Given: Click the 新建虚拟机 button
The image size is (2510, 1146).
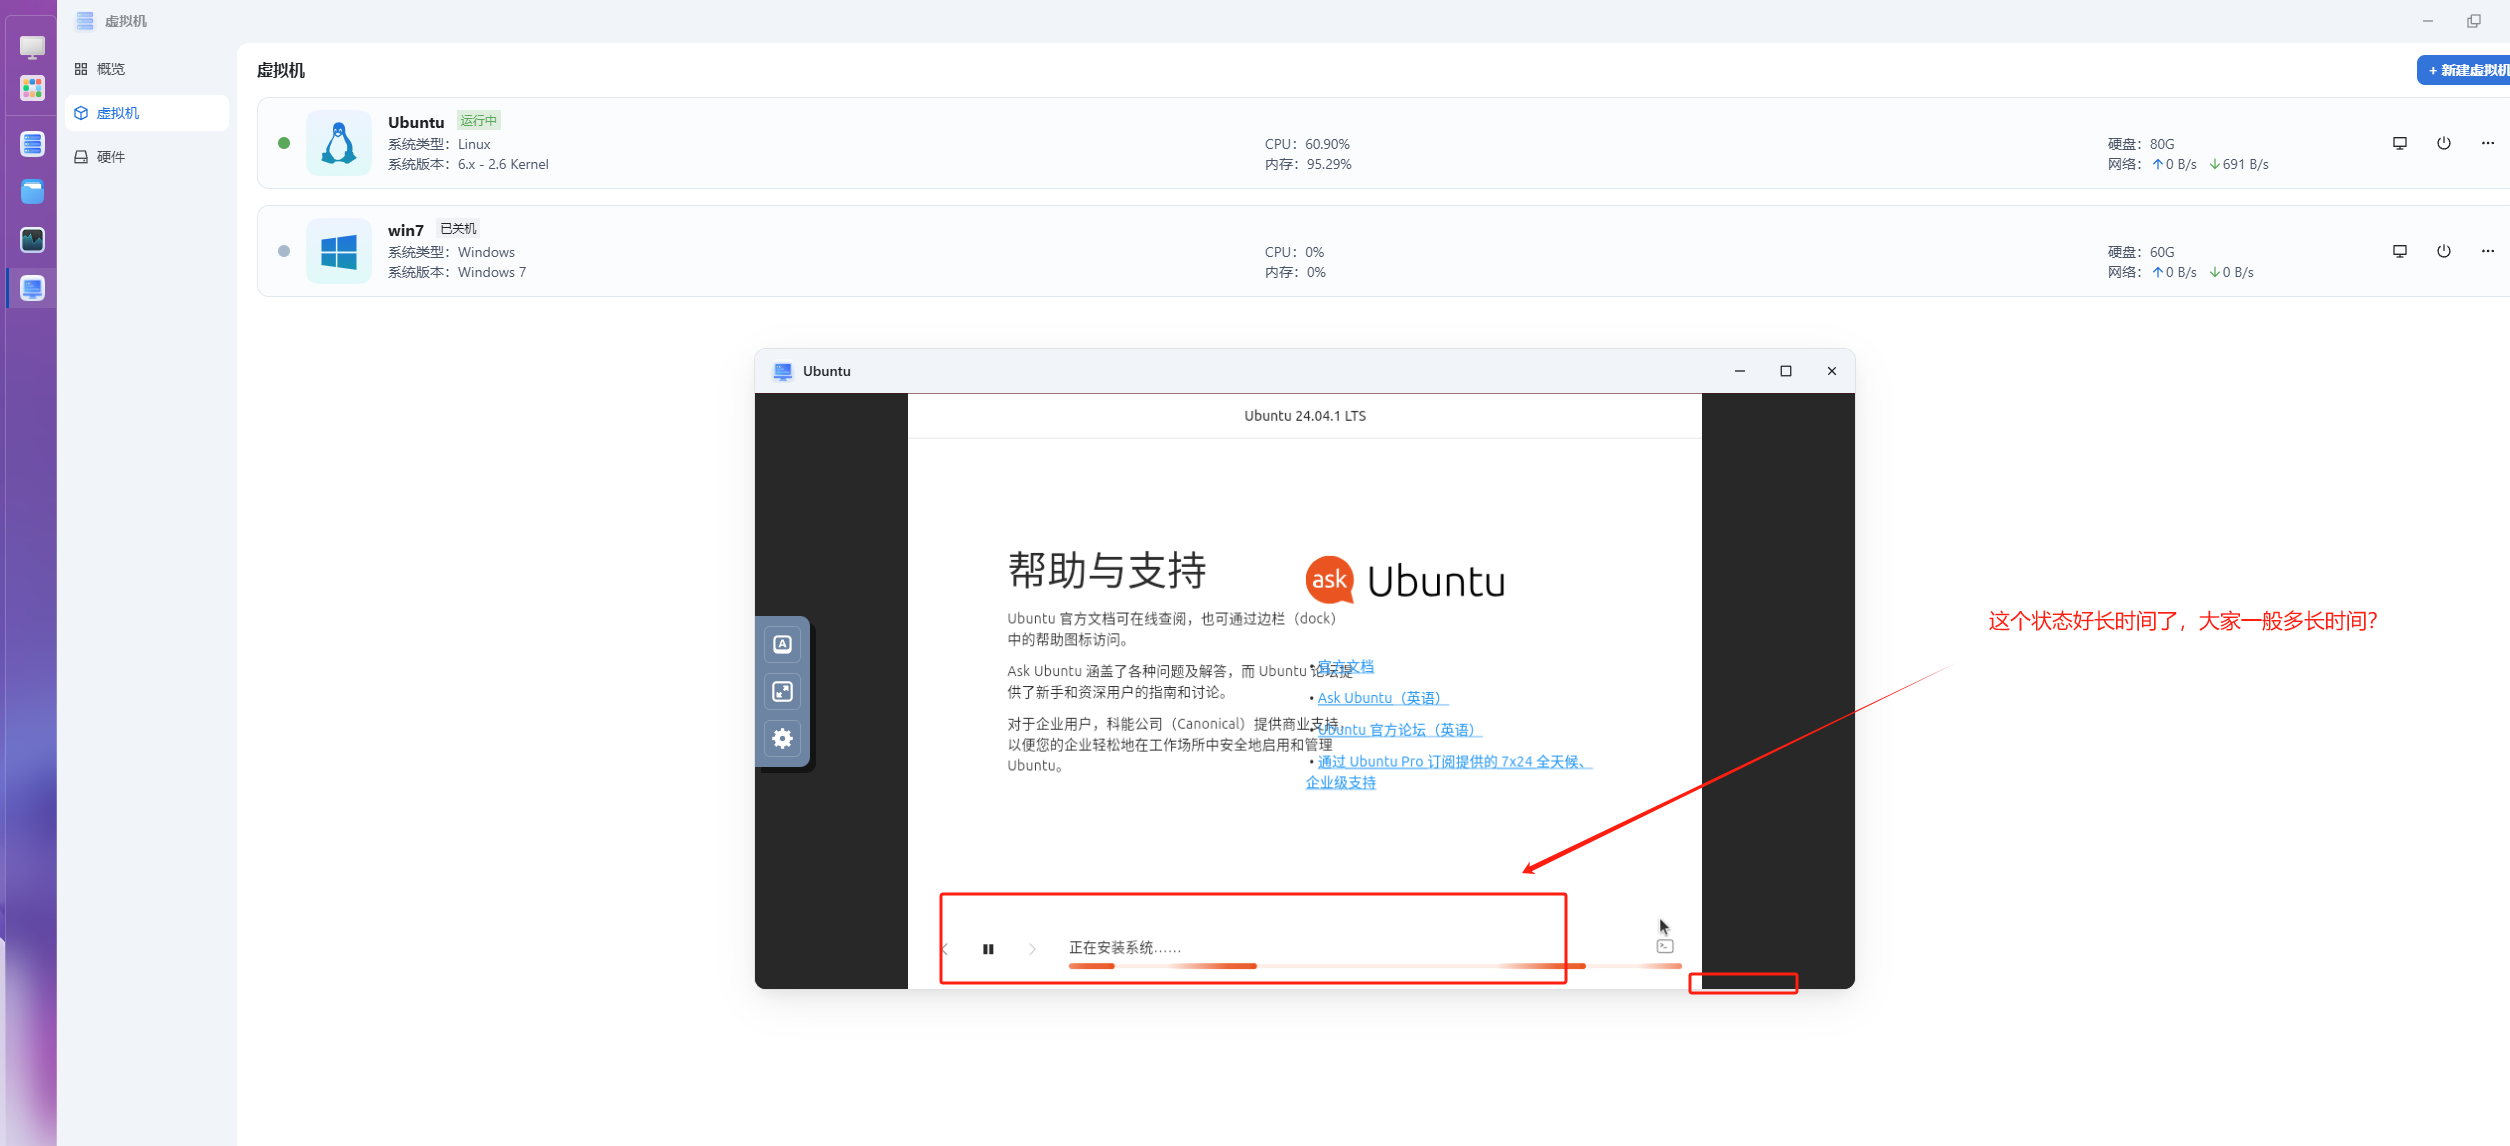Looking at the screenshot, I should tap(2465, 70).
